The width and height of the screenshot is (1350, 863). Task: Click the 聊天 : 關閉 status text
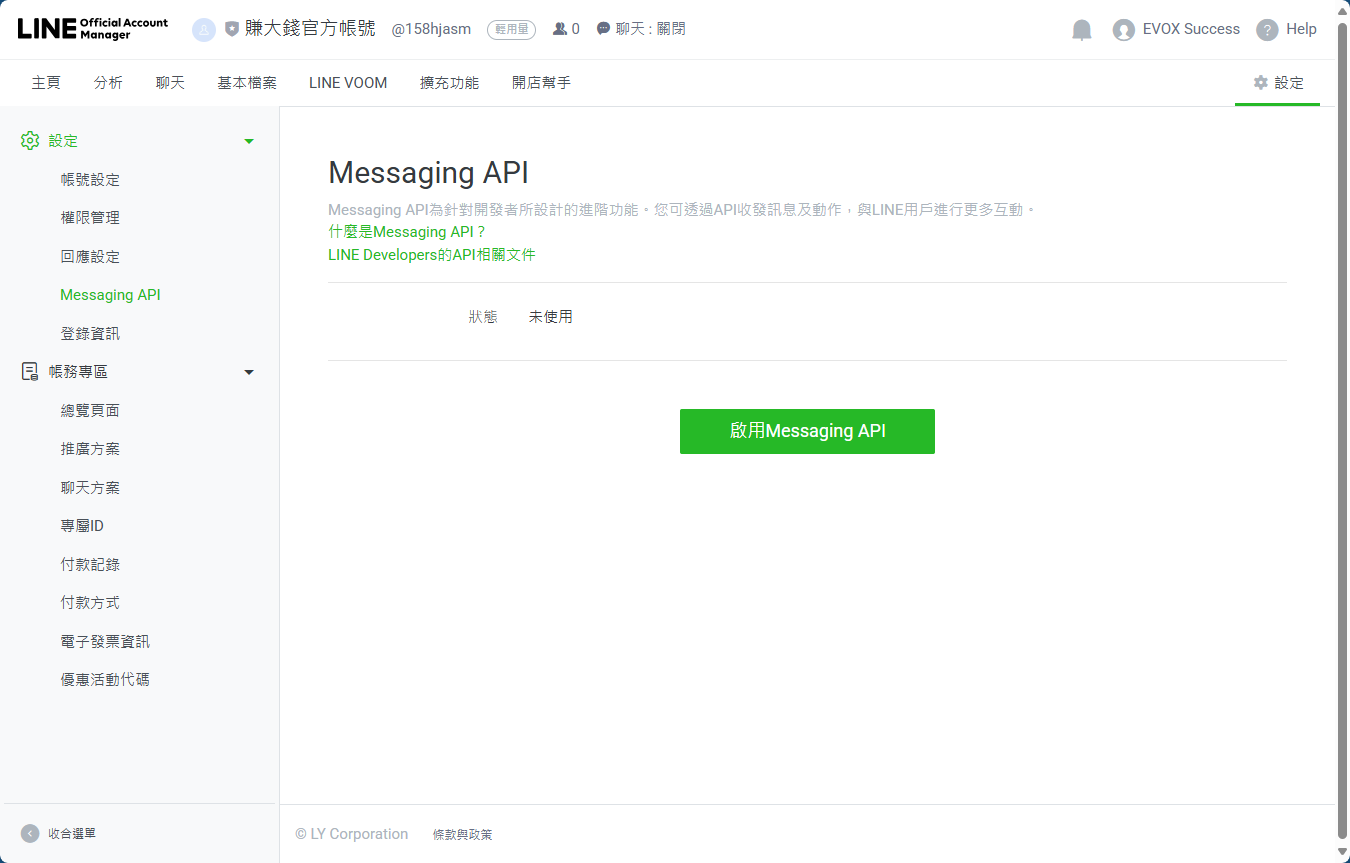tap(650, 29)
